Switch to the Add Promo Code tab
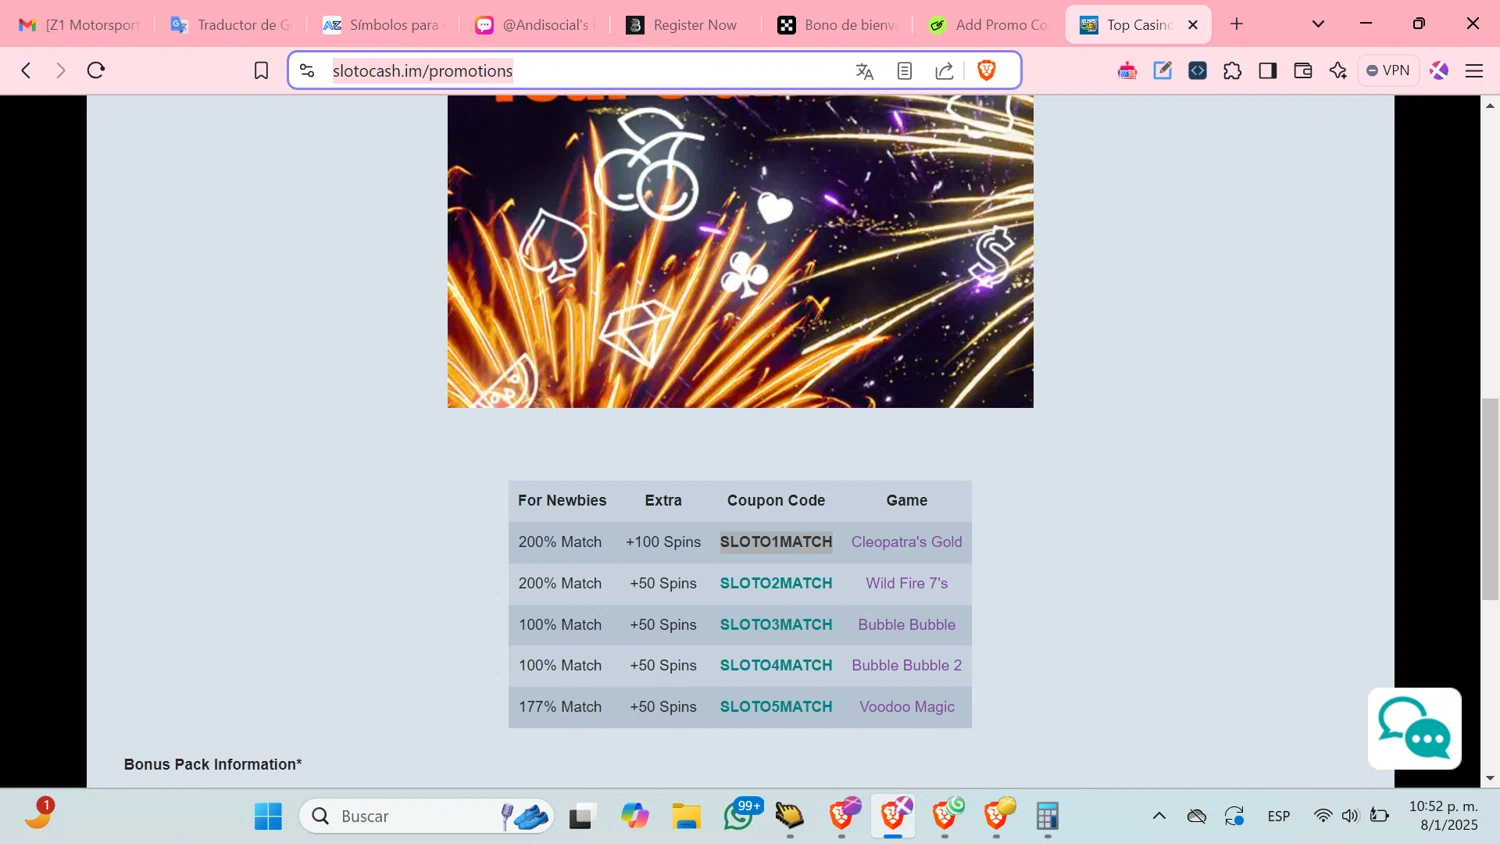This screenshot has width=1500, height=844. tap(990, 25)
